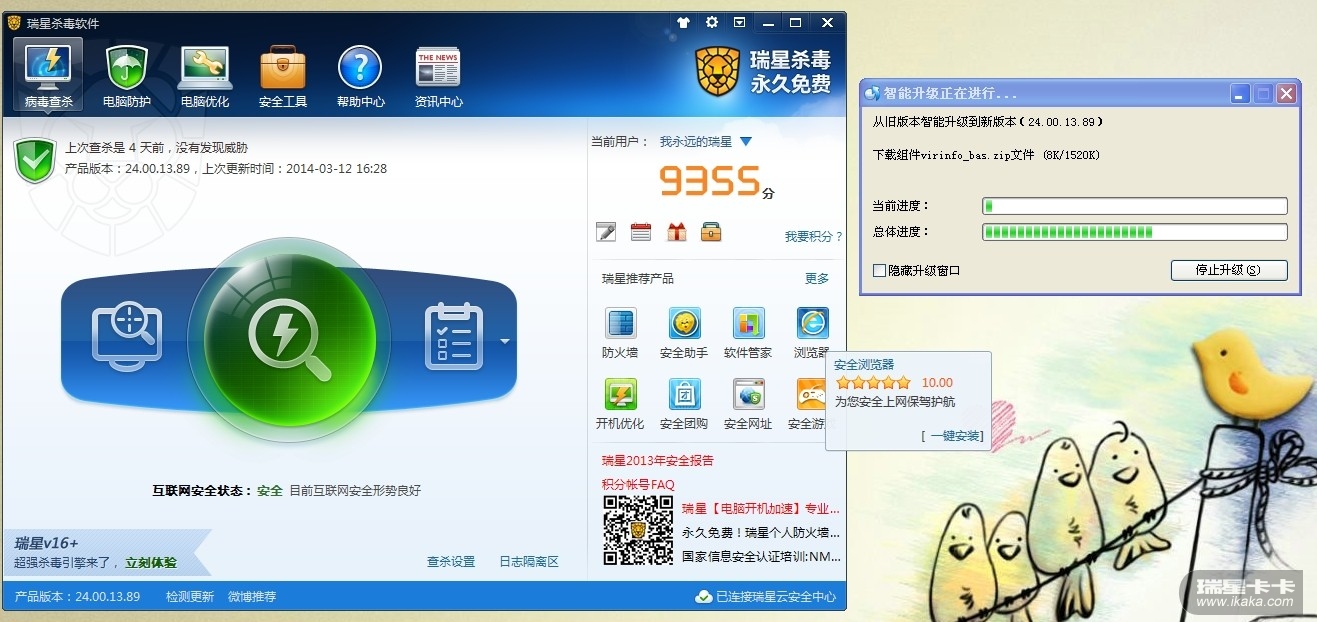The height and width of the screenshot is (622, 1317).
Task: Start full scan with monitor crosshair icon
Action: (x=127, y=335)
